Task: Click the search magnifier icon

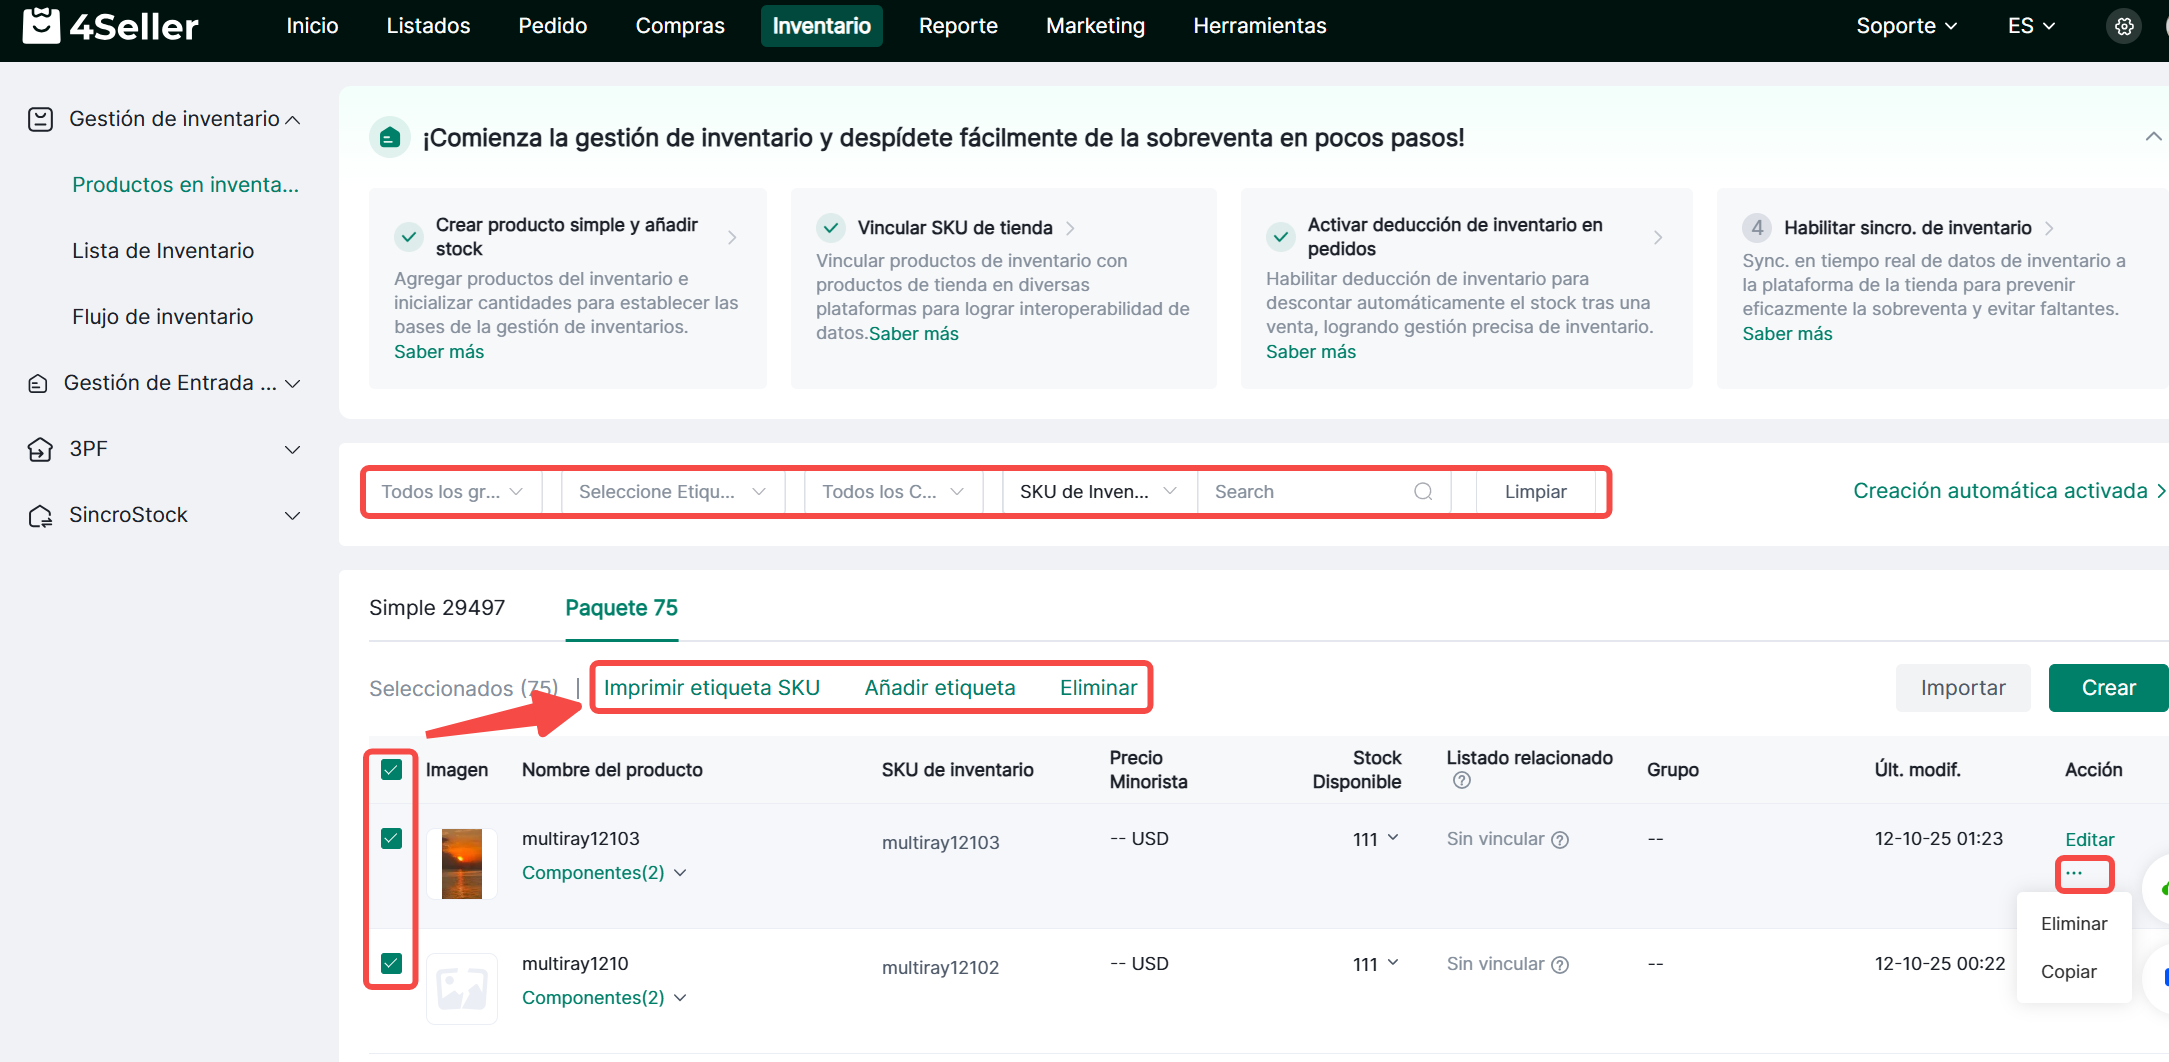Action: [x=1423, y=491]
